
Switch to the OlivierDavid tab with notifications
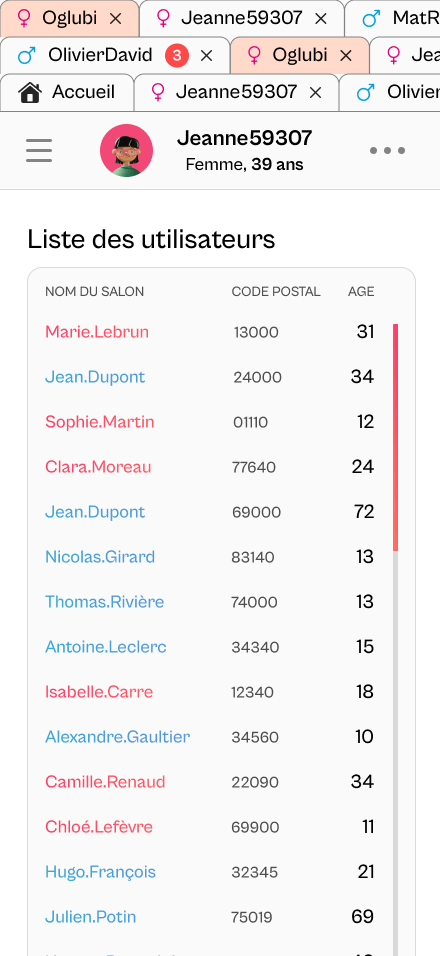coord(115,56)
